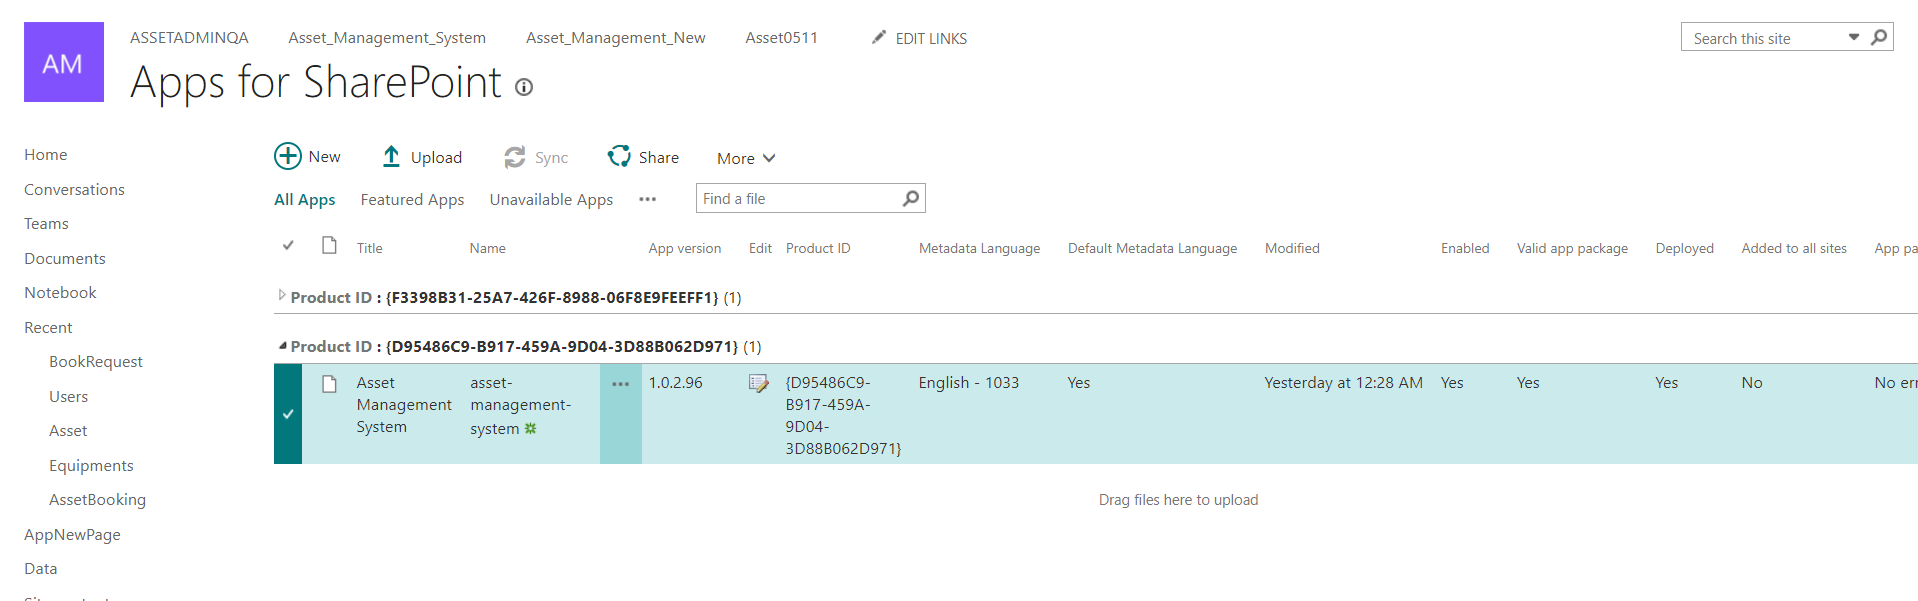Open the AM site logo
This screenshot has width=1918, height=601.
point(64,62)
